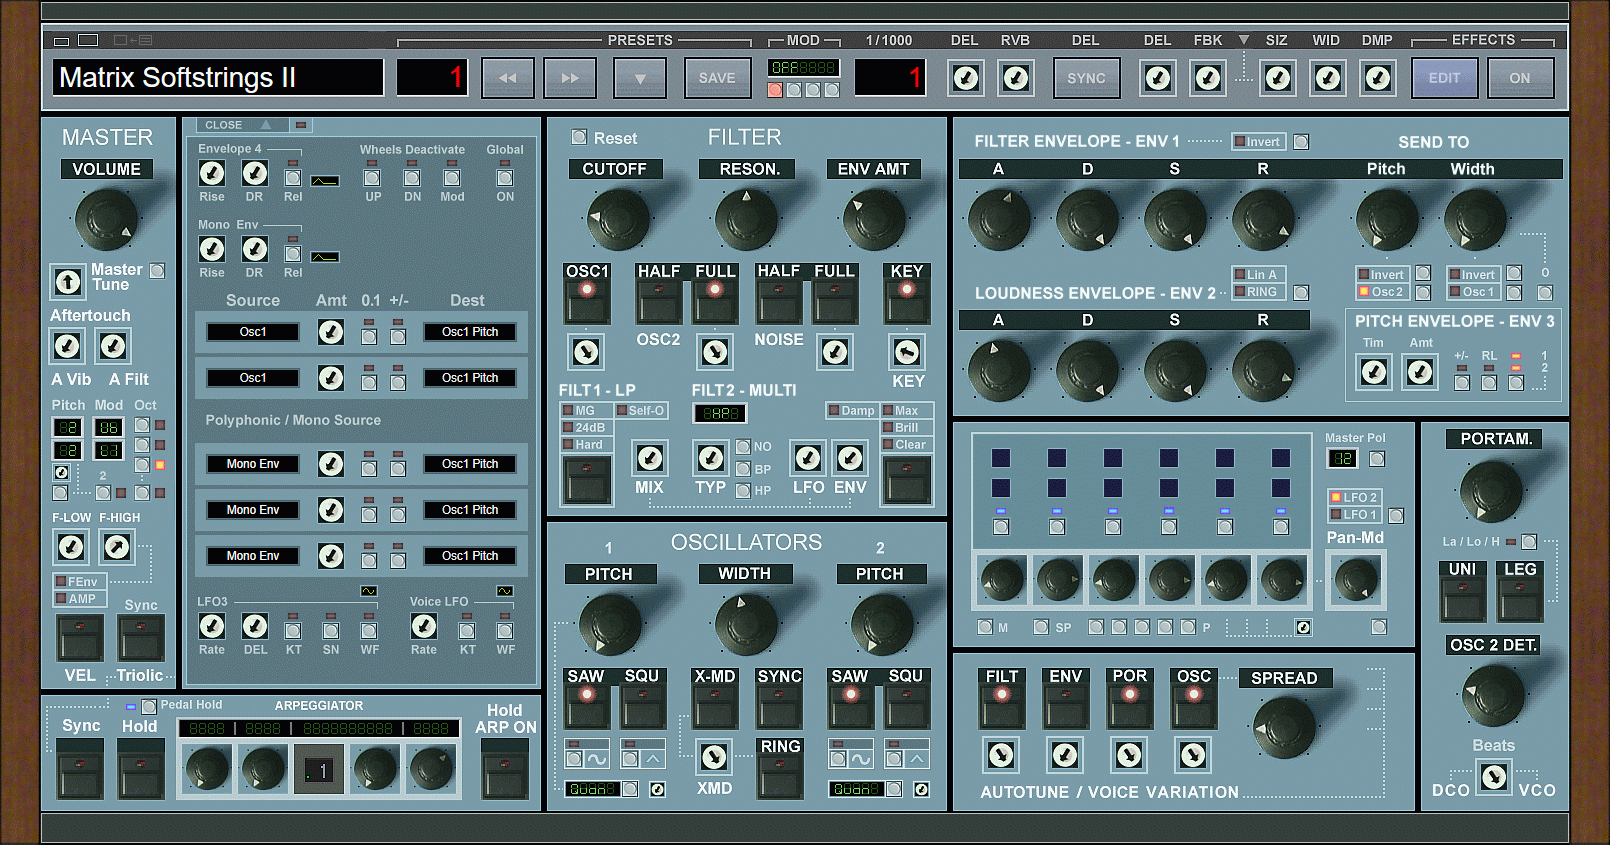Viewport: 1610px width, 845px height.
Task: Adjust LFO3 Rate knob
Action: pos(212,626)
